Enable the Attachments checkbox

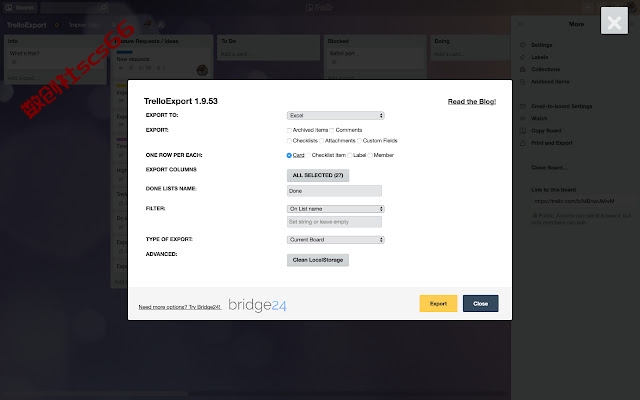click(321, 141)
